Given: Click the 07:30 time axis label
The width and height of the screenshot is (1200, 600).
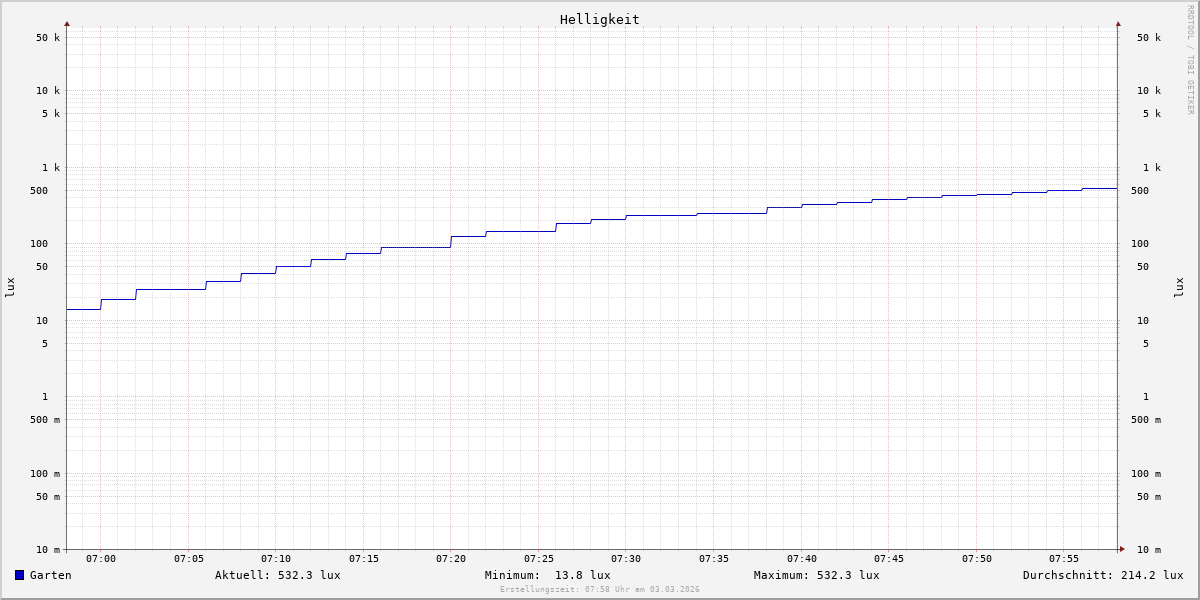Looking at the screenshot, I should (x=626, y=559).
